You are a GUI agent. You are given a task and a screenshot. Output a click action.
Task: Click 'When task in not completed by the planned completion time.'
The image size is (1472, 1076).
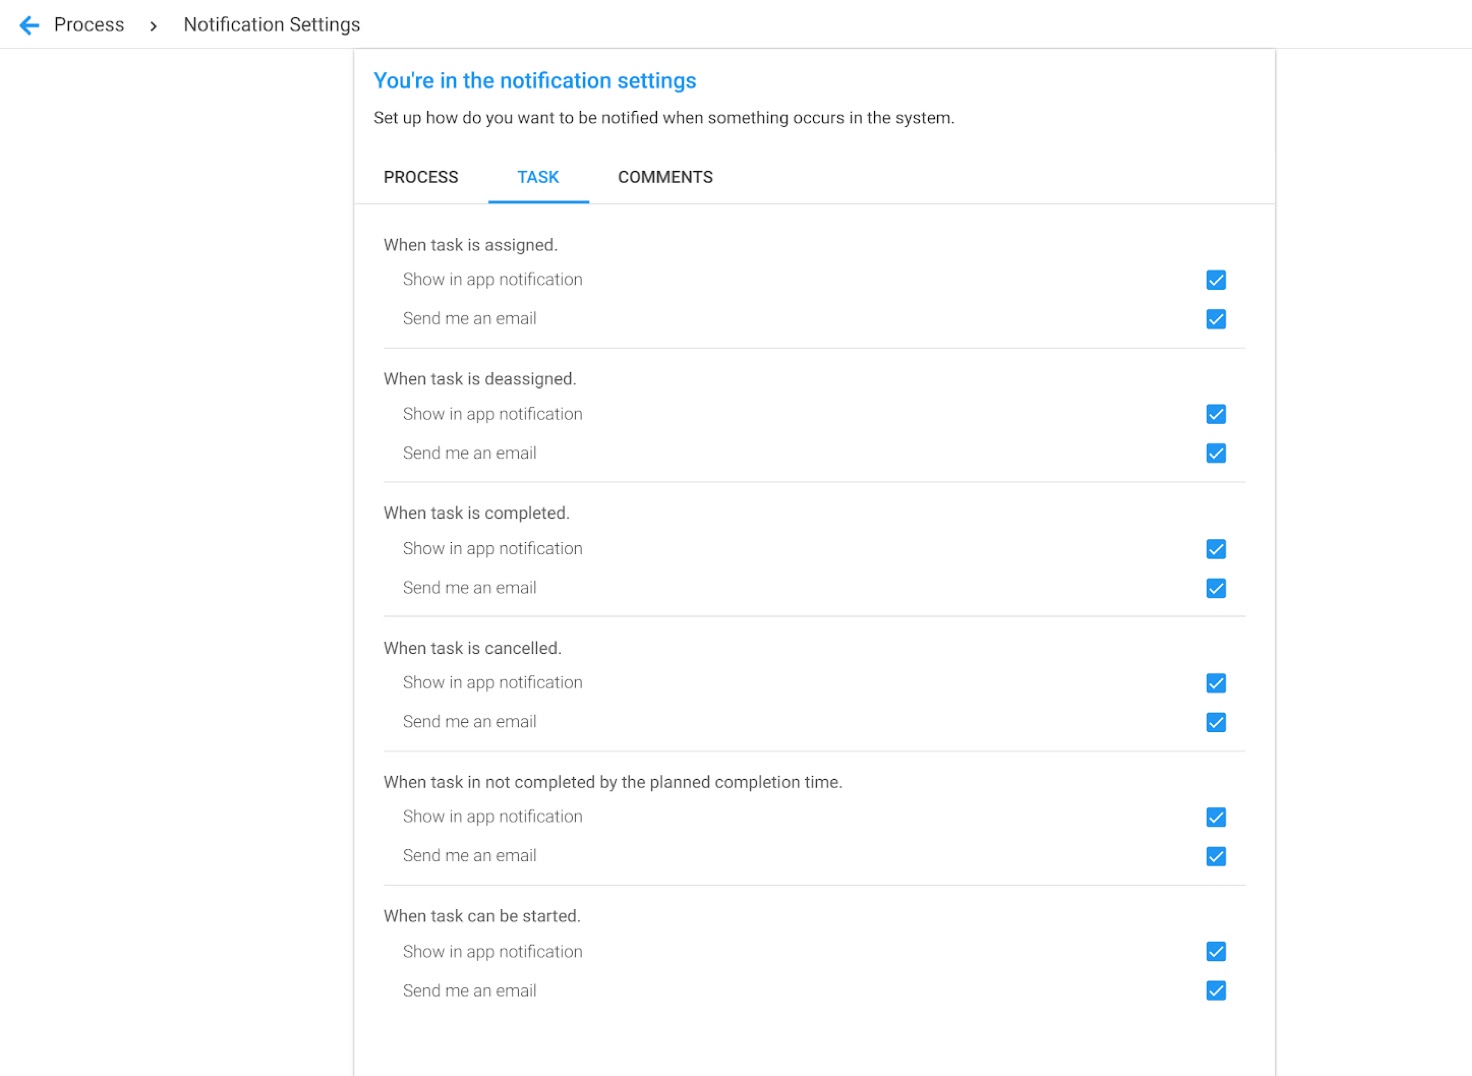pos(613,782)
